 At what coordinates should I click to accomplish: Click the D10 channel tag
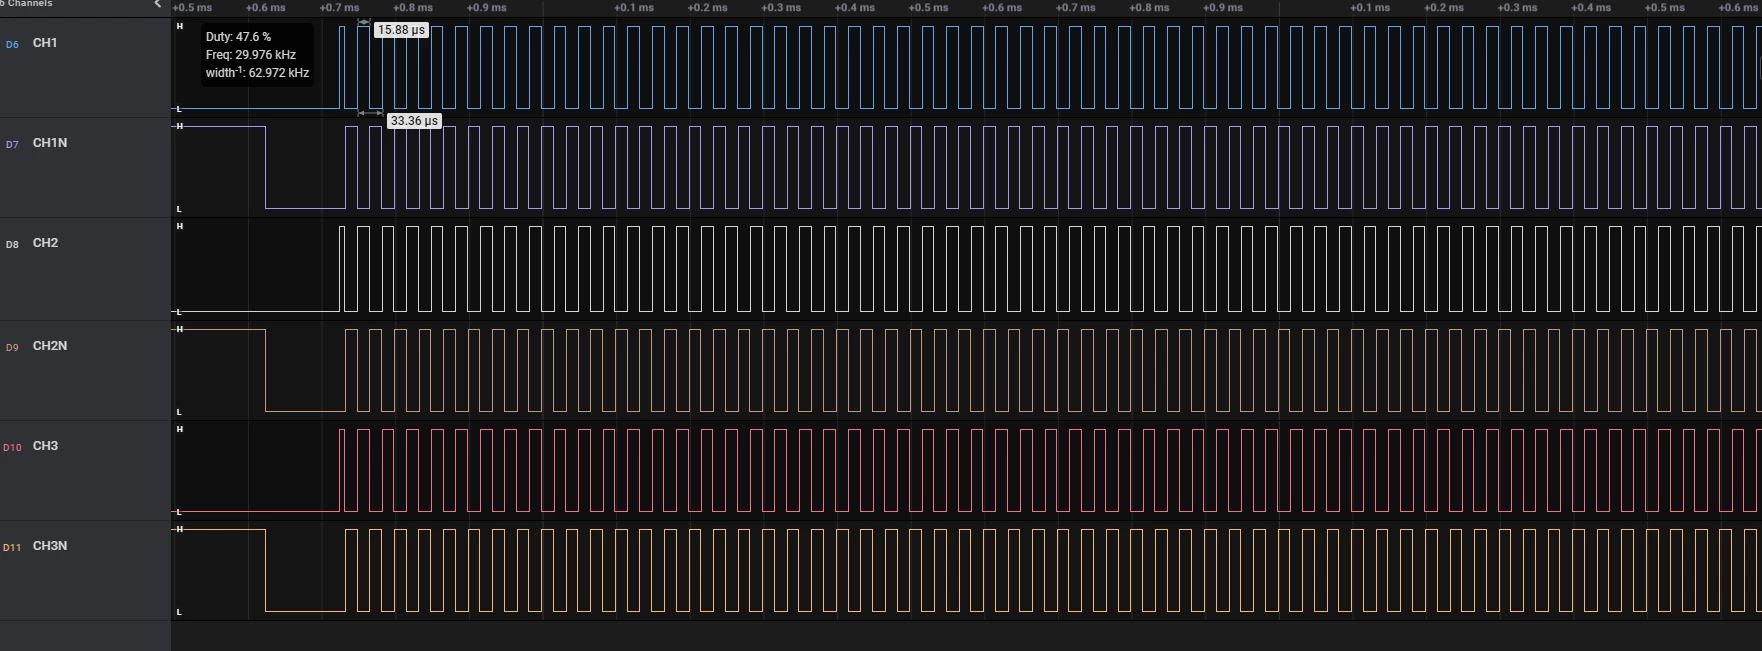pos(12,448)
